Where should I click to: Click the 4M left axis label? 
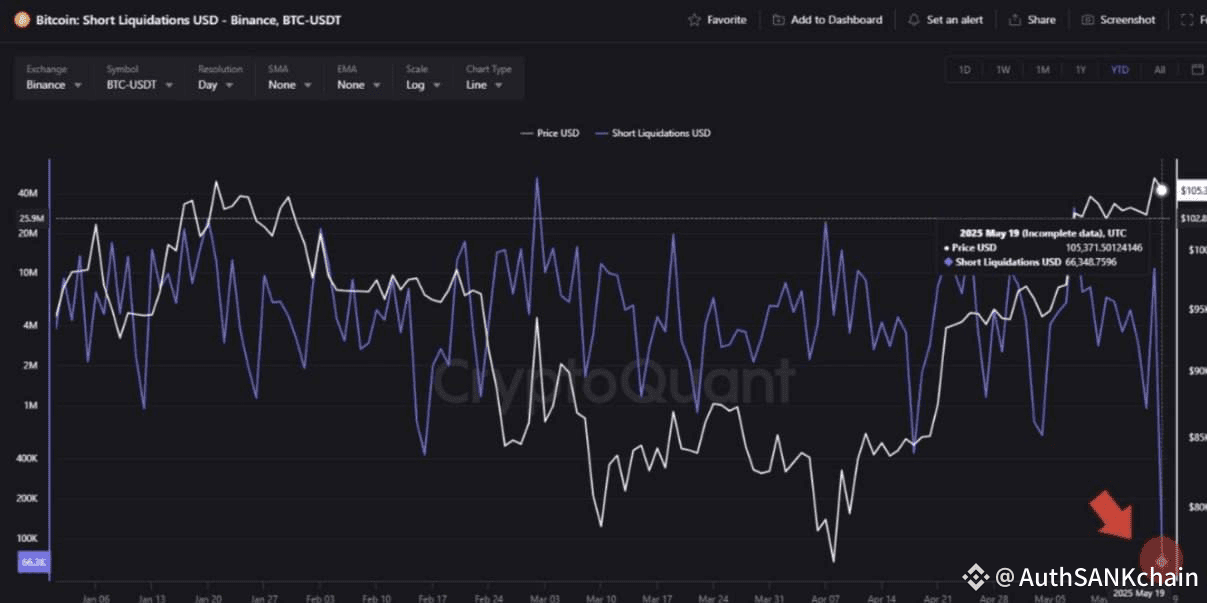(x=31, y=325)
